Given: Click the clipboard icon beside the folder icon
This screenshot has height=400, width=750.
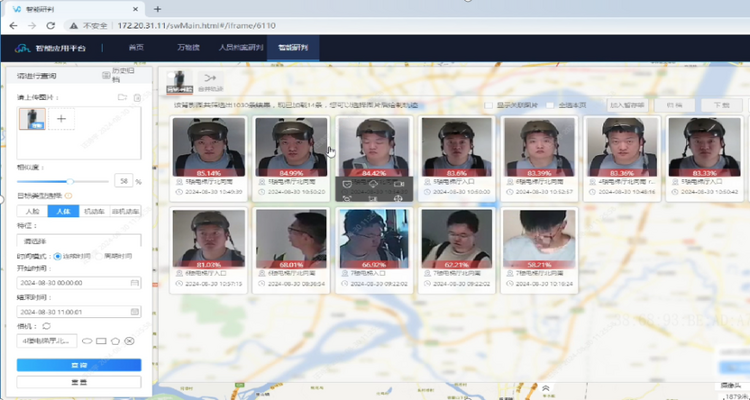Looking at the screenshot, I should (x=137, y=98).
